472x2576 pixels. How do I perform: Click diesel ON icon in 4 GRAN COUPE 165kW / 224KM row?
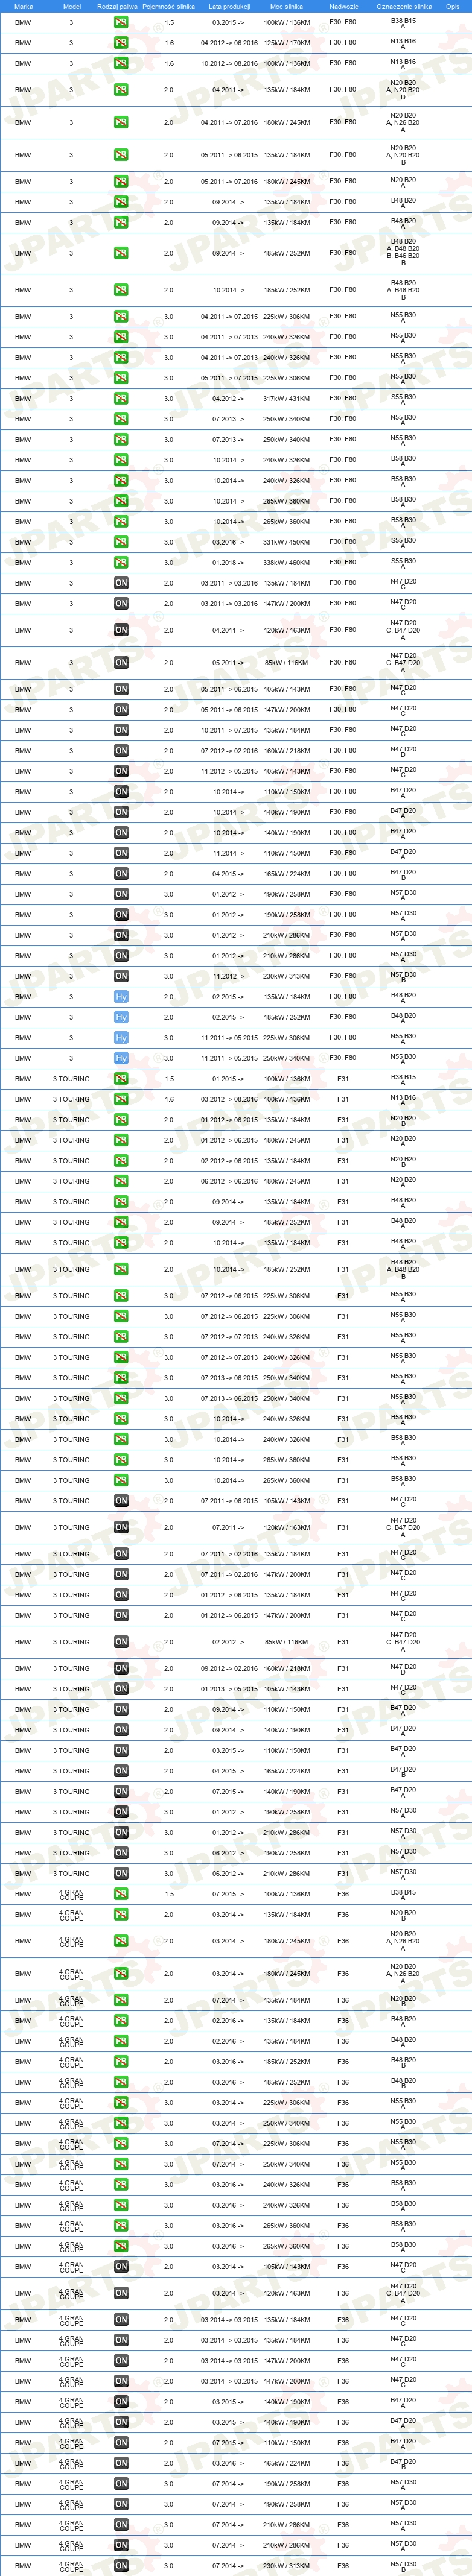coord(121,2463)
